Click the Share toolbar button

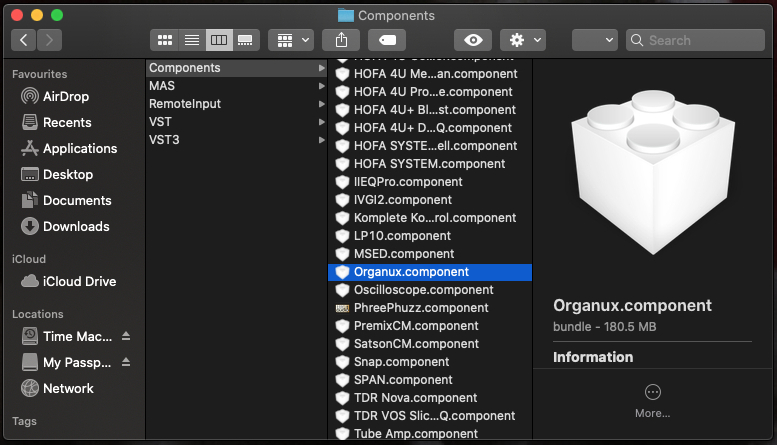(341, 40)
